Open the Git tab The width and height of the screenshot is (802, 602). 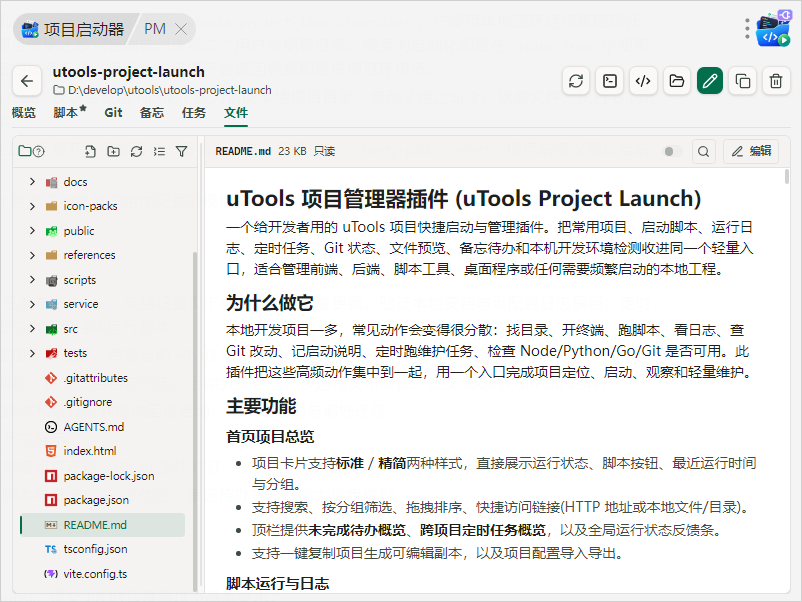click(113, 113)
